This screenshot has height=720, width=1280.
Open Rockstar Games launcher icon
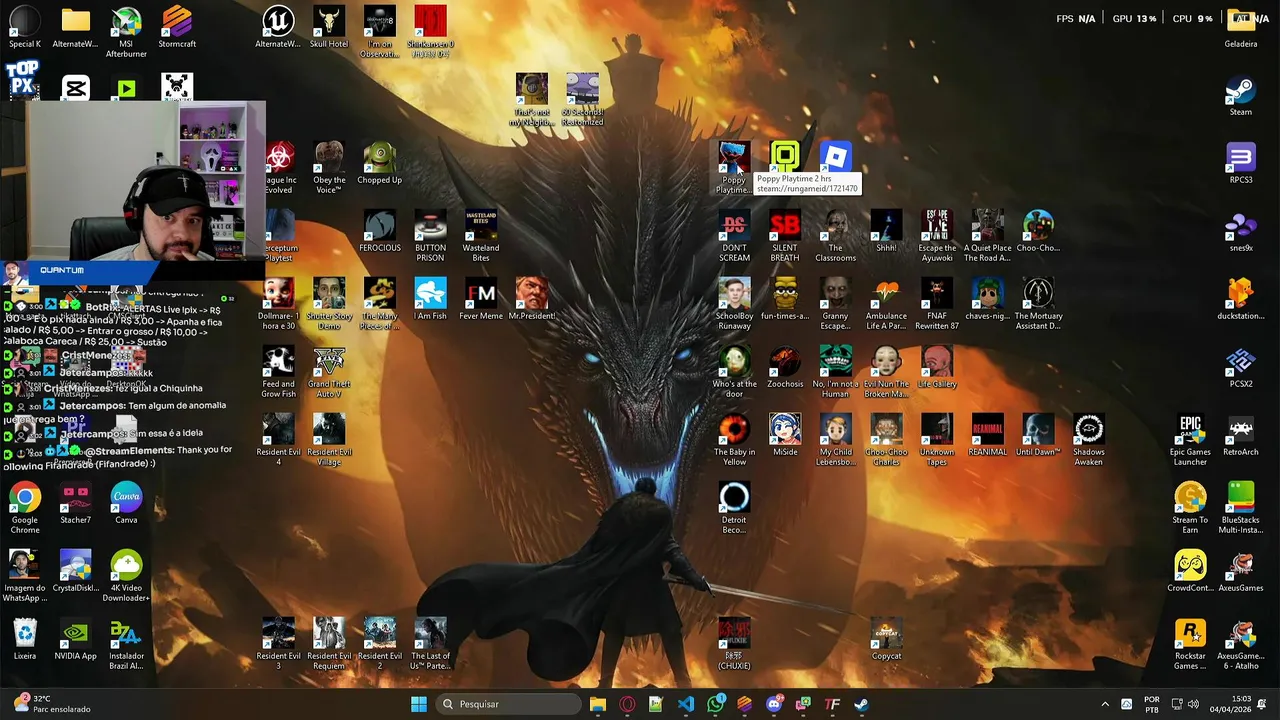pos(1190,644)
